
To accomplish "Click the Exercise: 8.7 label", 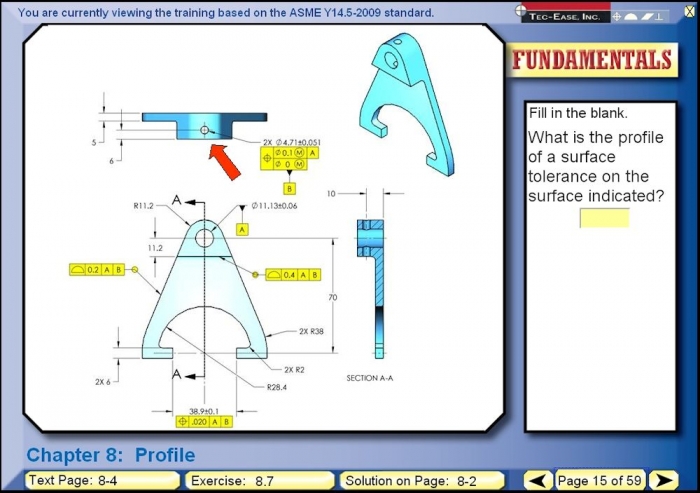I will [x=260, y=481].
